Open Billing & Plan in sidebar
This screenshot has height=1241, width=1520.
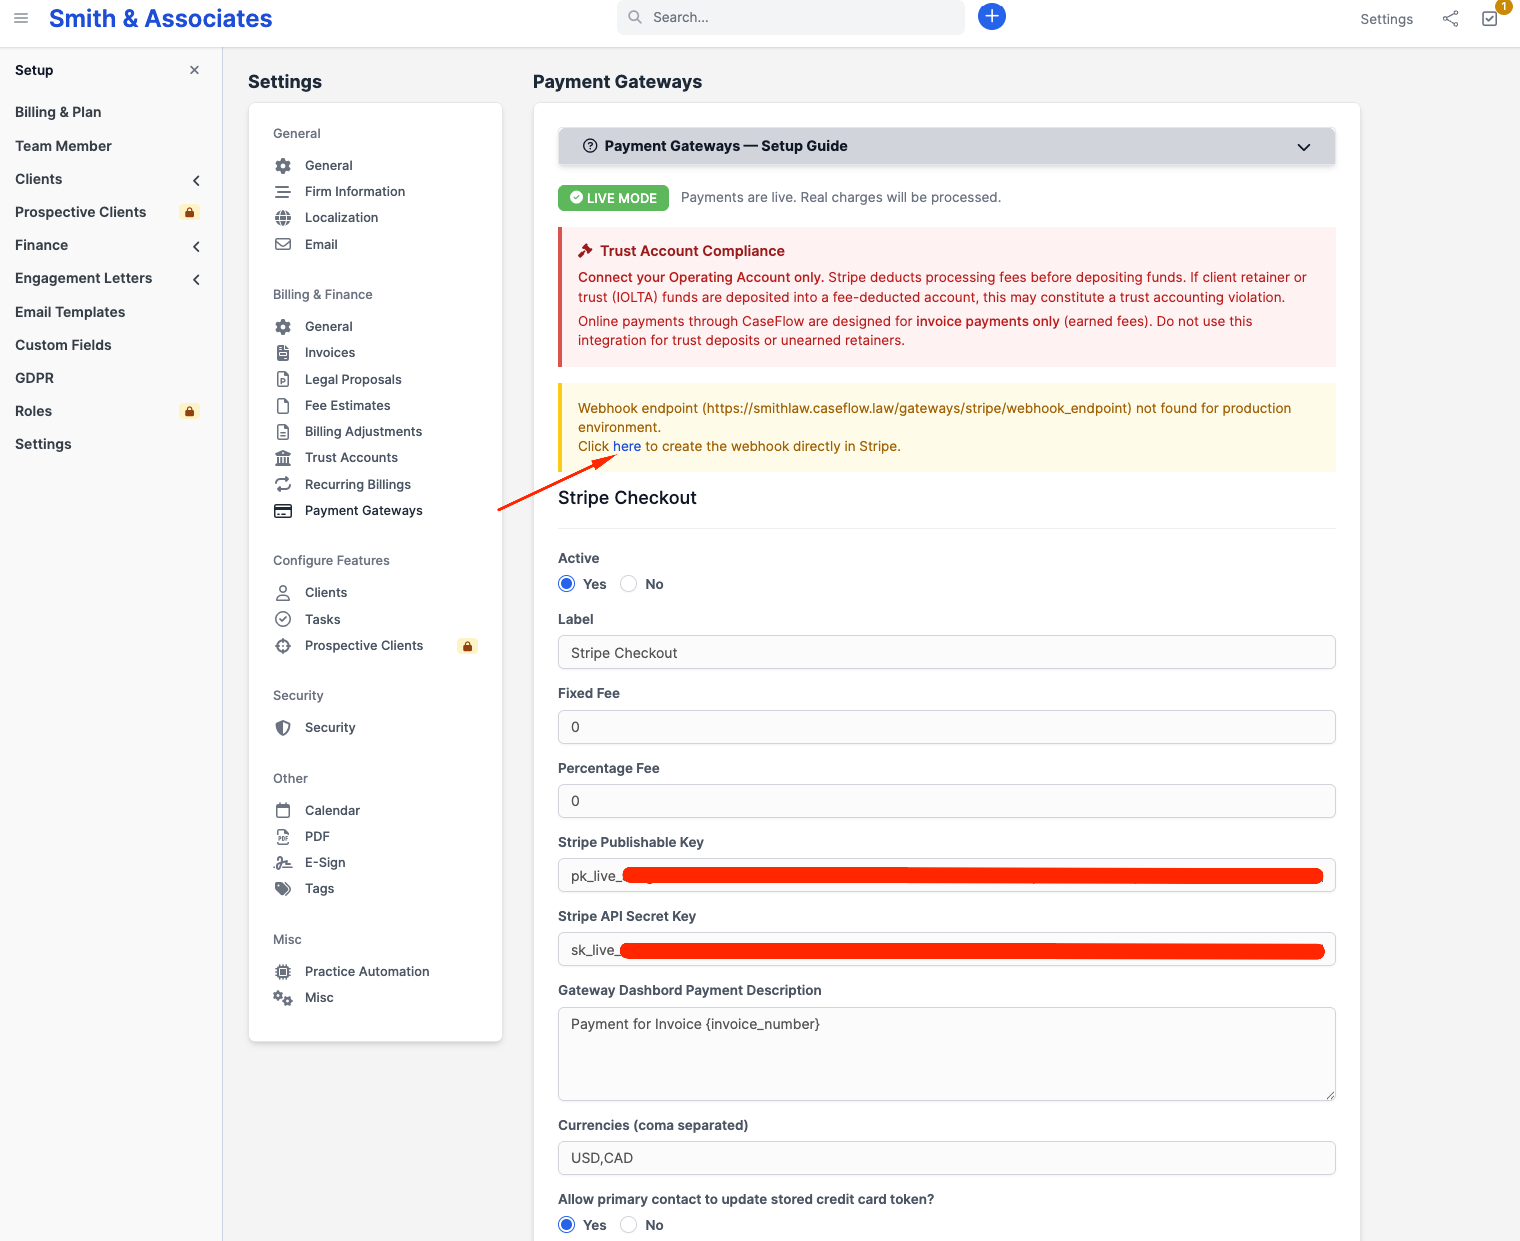(x=58, y=112)
